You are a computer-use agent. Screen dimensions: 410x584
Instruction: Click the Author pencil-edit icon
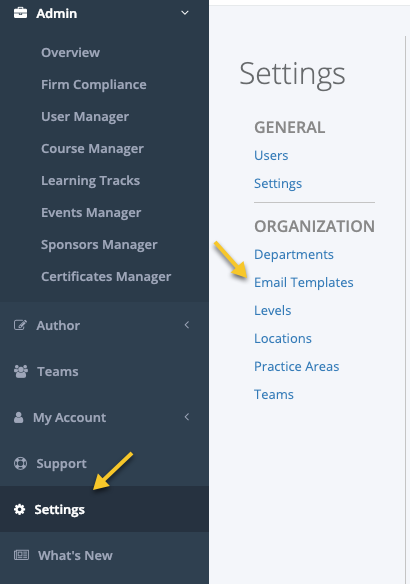pos(20,325)
